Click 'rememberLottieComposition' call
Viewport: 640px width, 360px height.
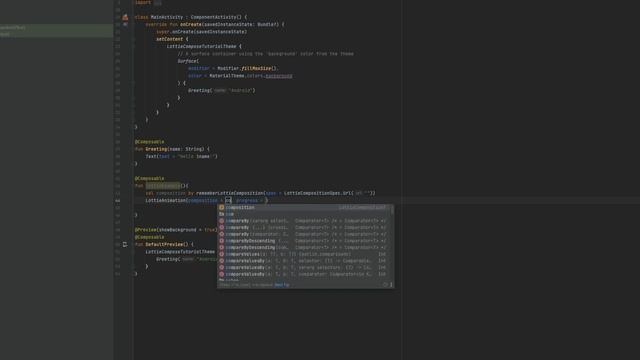tap(229, 193)
